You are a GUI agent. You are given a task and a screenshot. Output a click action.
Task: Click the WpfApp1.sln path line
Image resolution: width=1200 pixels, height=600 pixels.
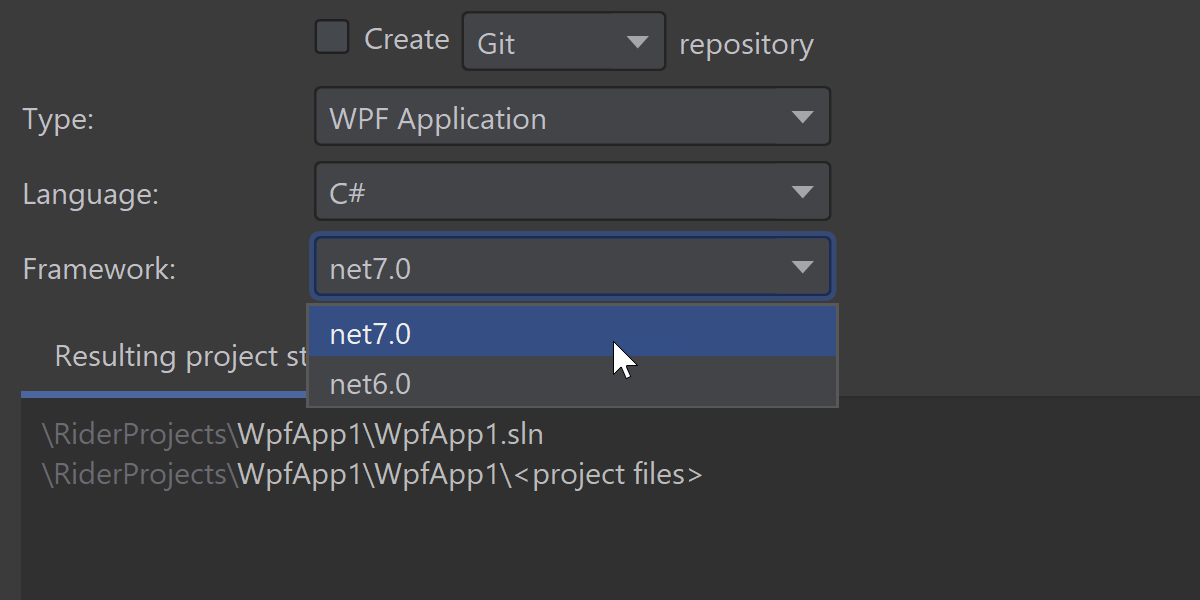coord(293,434)
